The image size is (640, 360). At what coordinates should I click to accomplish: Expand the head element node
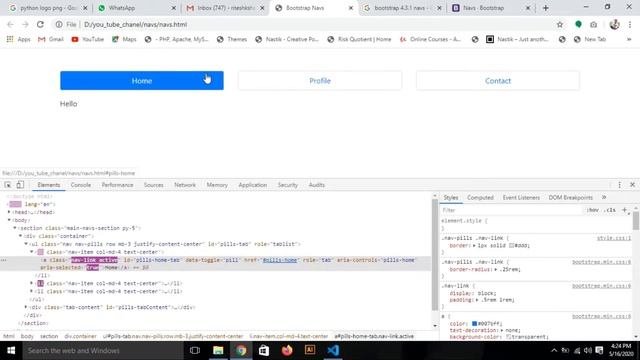coord(9,212)
